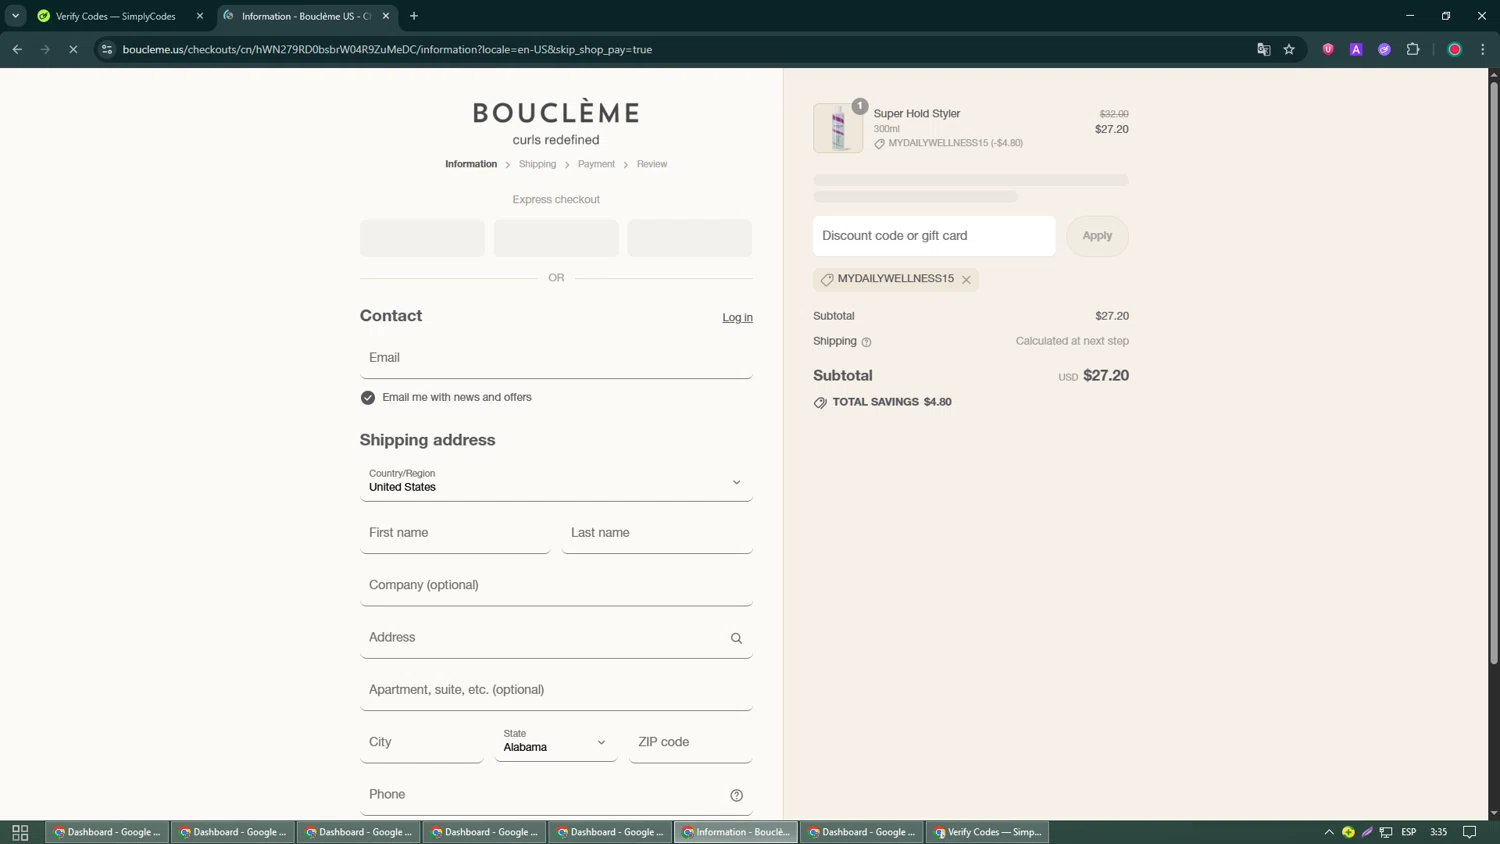Toggle 'Email me with news and offers' checkbox
Viewport: 1500px width, 844px height.
pyautogui.click(x=368, y=398)
